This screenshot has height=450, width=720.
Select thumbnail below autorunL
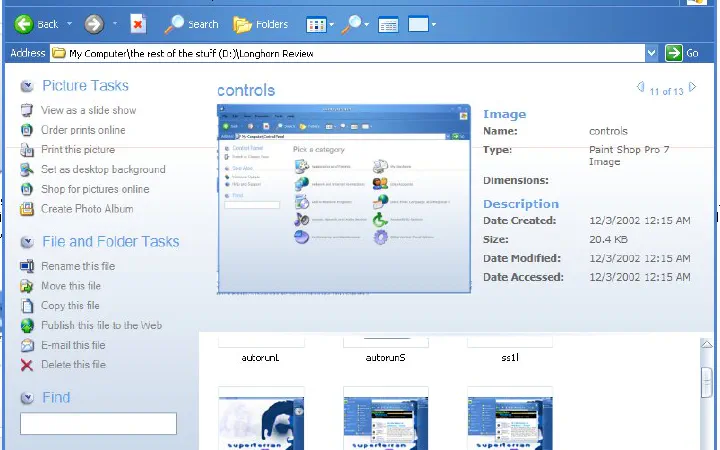[x=261, y=418]
